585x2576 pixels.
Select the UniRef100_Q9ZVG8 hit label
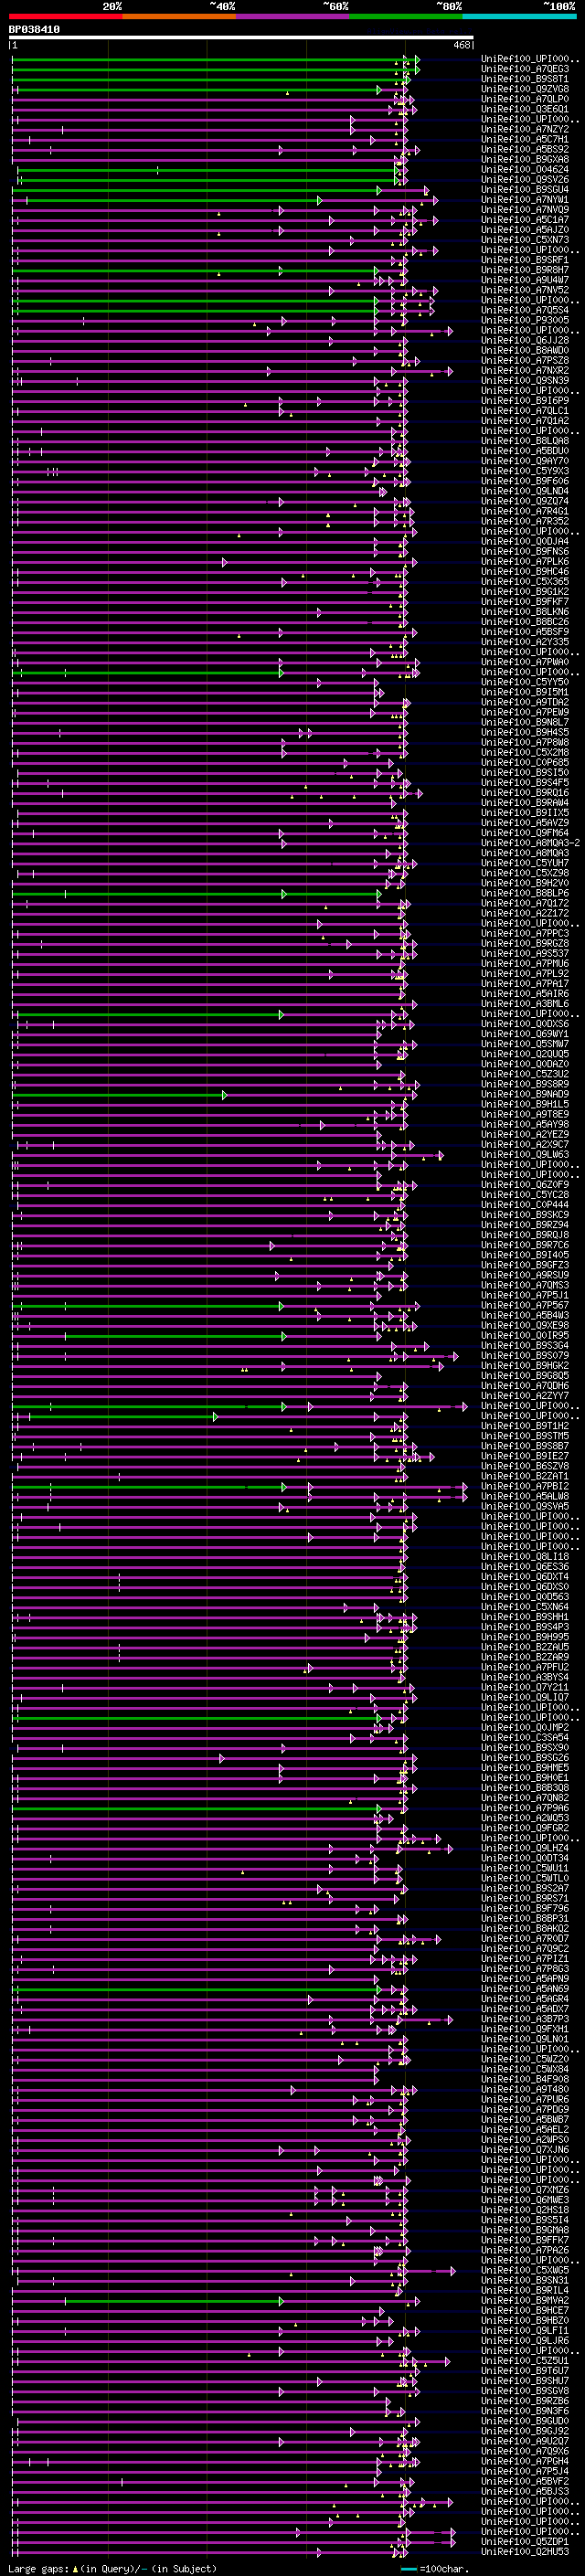click(525, 90)
